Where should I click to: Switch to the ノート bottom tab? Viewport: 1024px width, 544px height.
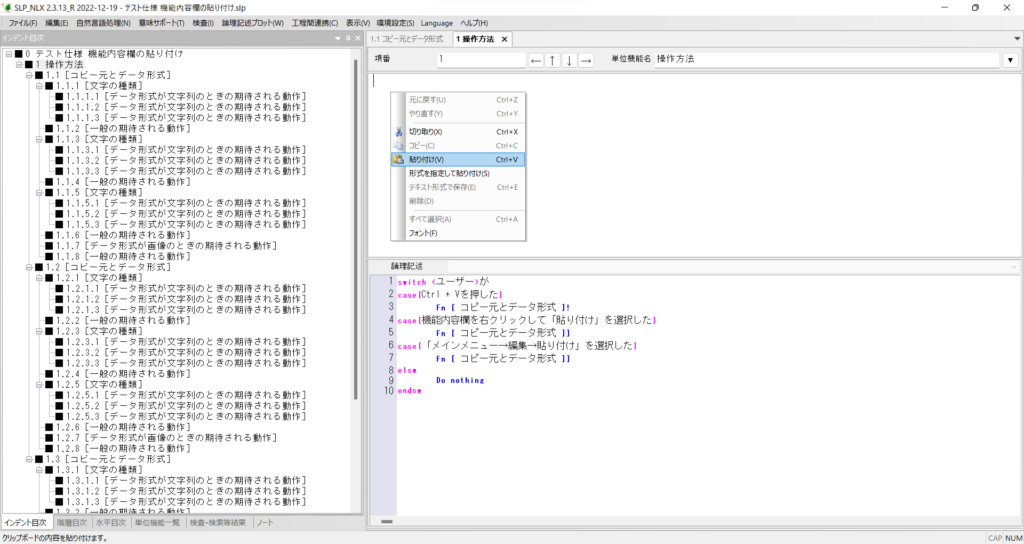pos(266,522)
